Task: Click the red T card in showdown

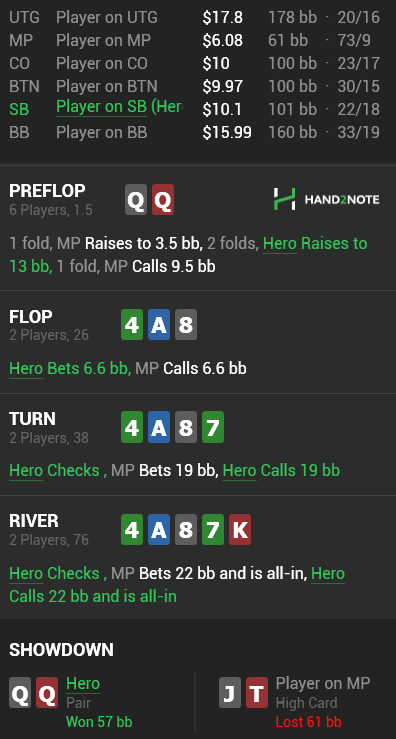Action: pos(257,692)
